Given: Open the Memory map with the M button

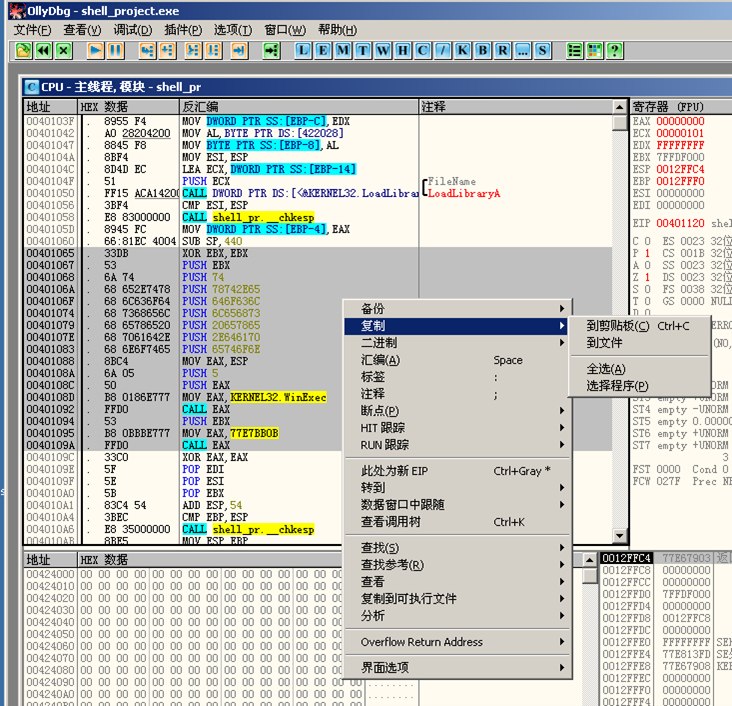Looking at the screenshot, I should [343, 50].
